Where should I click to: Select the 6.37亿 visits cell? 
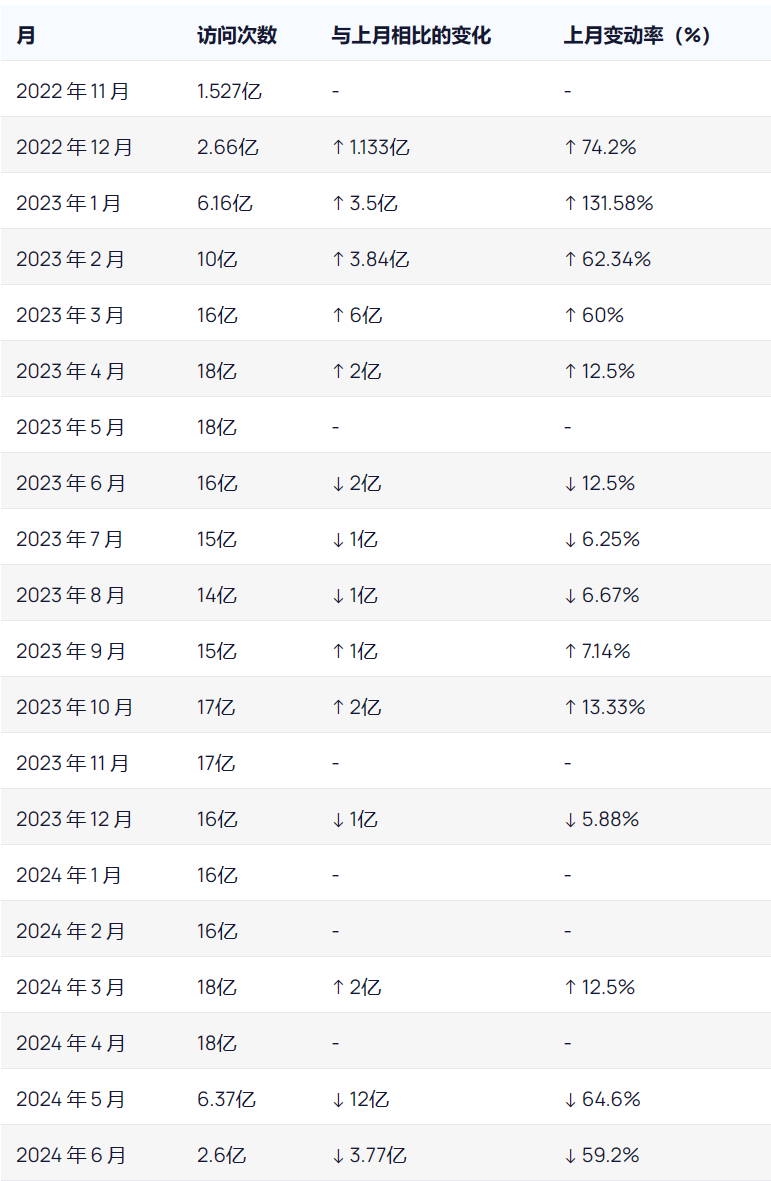226,1099
